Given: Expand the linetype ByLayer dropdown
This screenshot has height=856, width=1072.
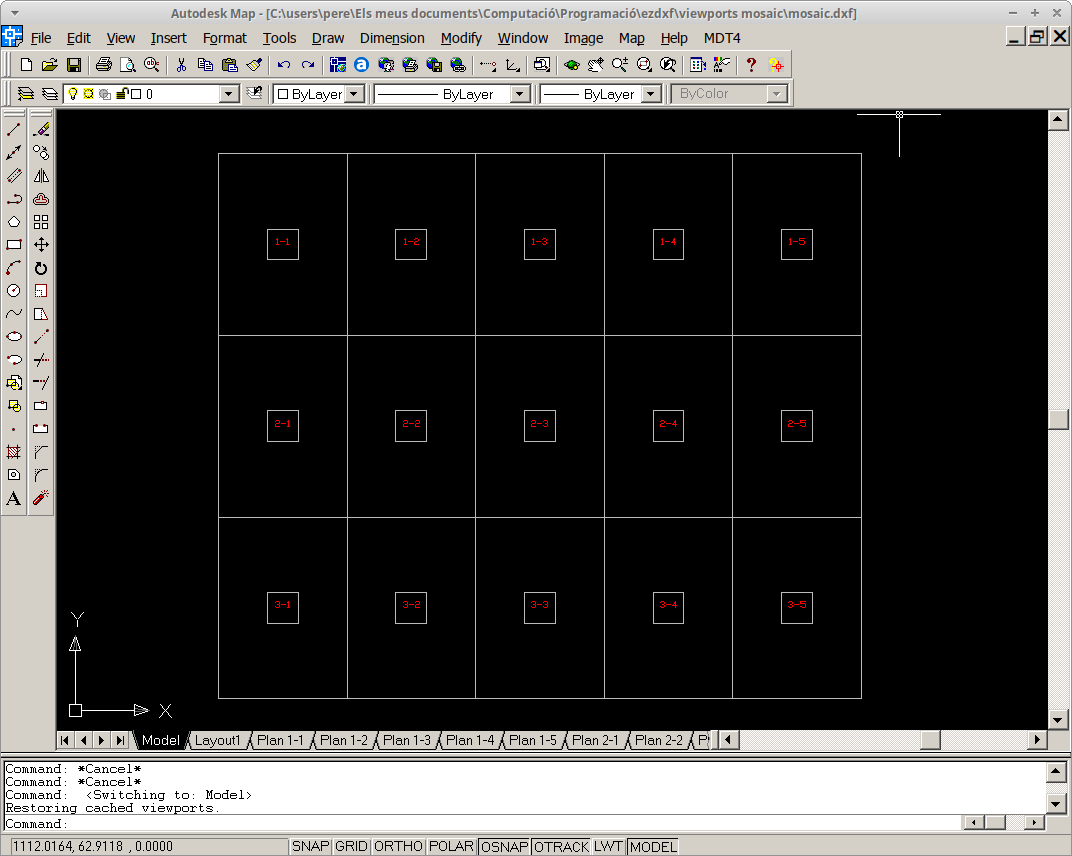Looking at the screenshot, I should pos(520,94).
